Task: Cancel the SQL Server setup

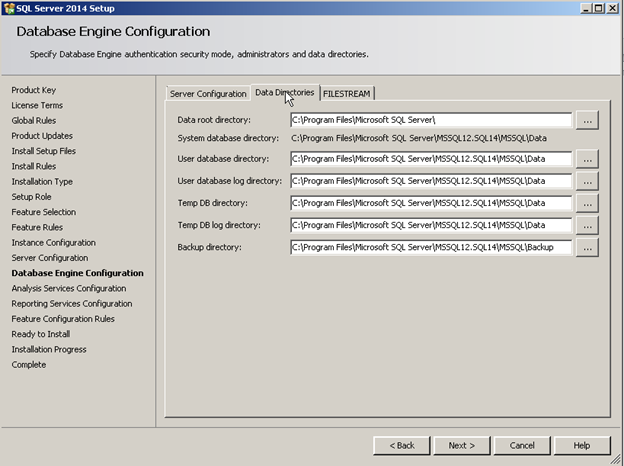Action: pos(522,445)
